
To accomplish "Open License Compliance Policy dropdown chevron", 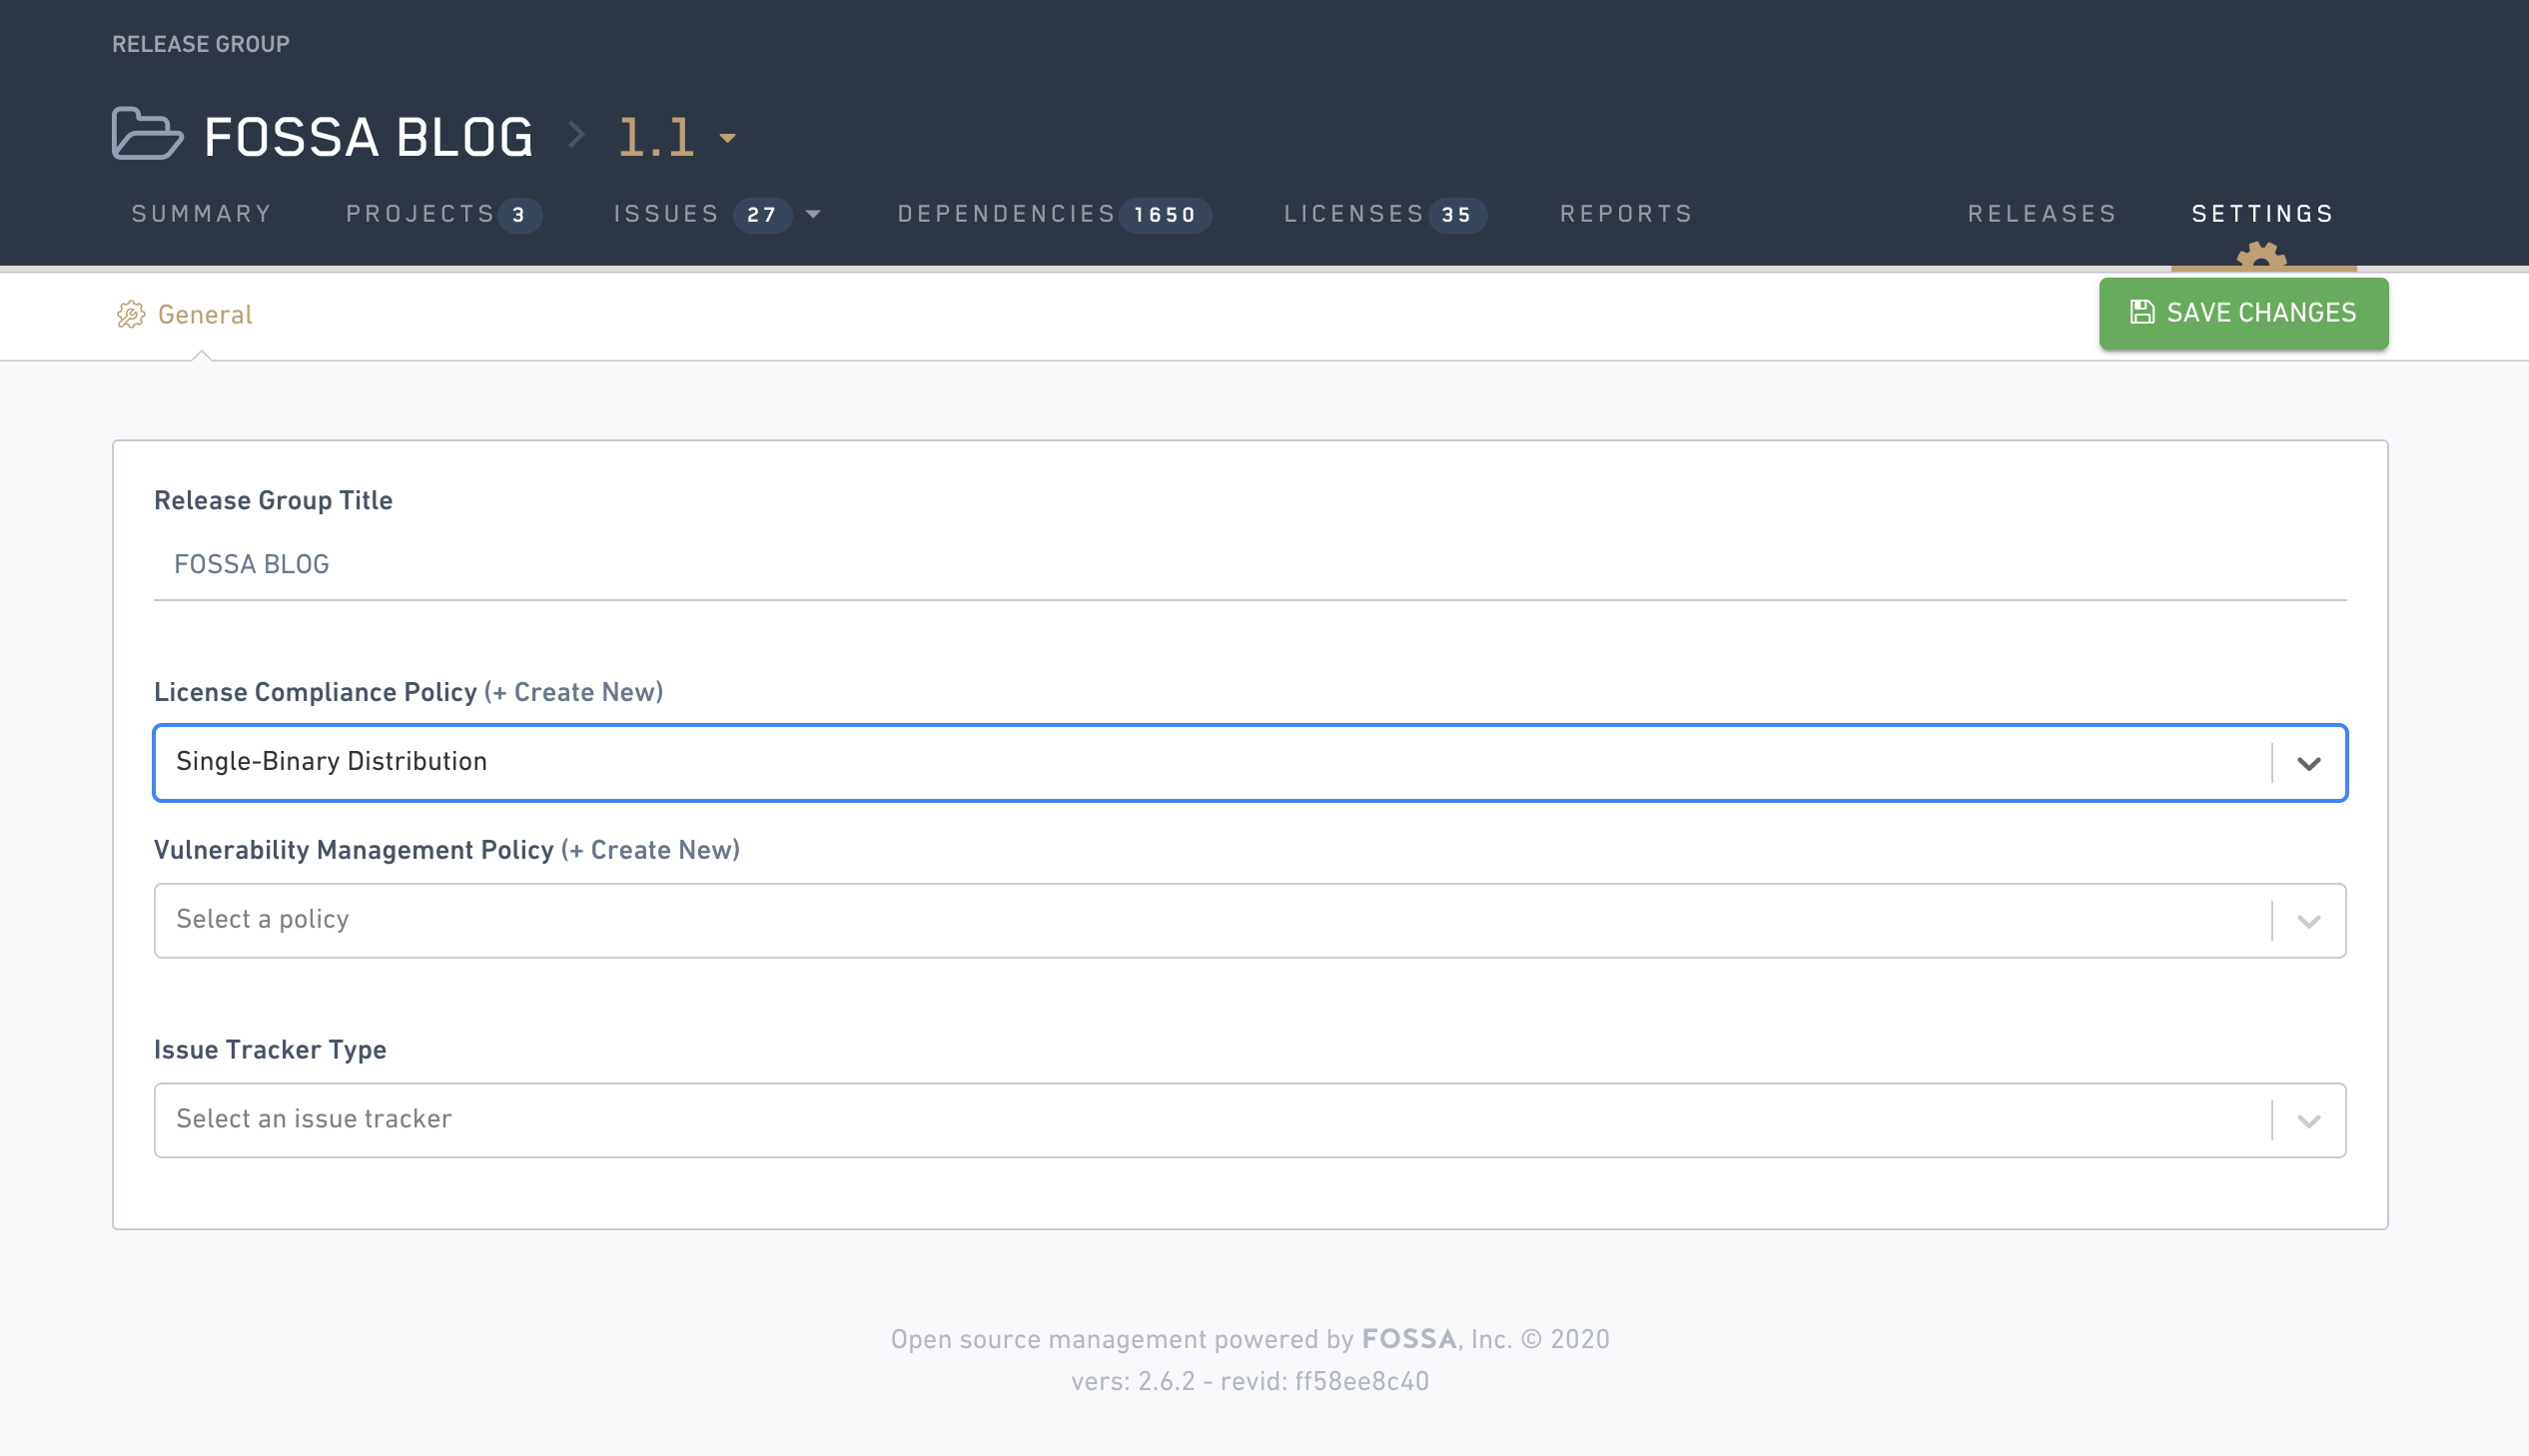I will [2308, 763].
